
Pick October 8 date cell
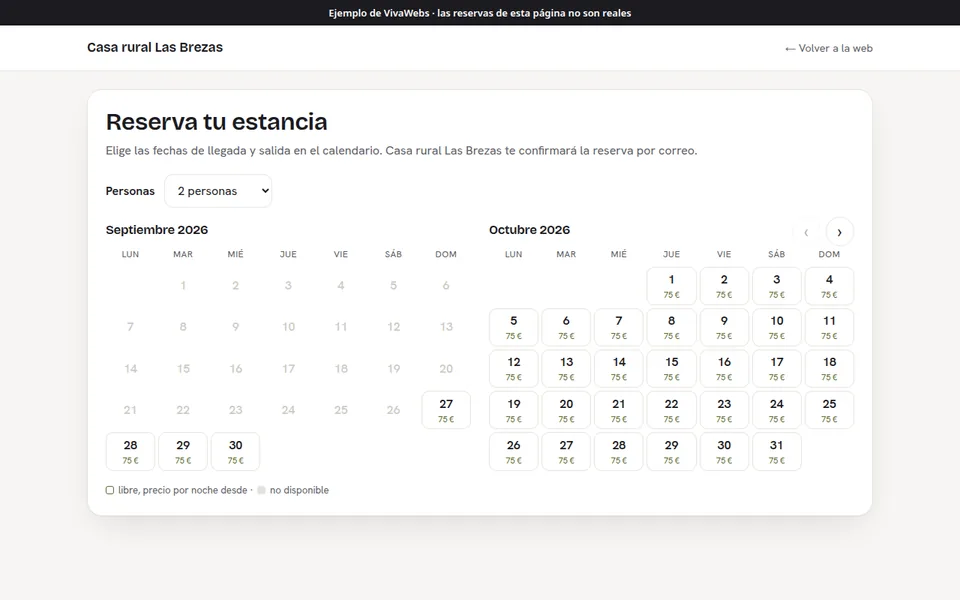(672, 328)
